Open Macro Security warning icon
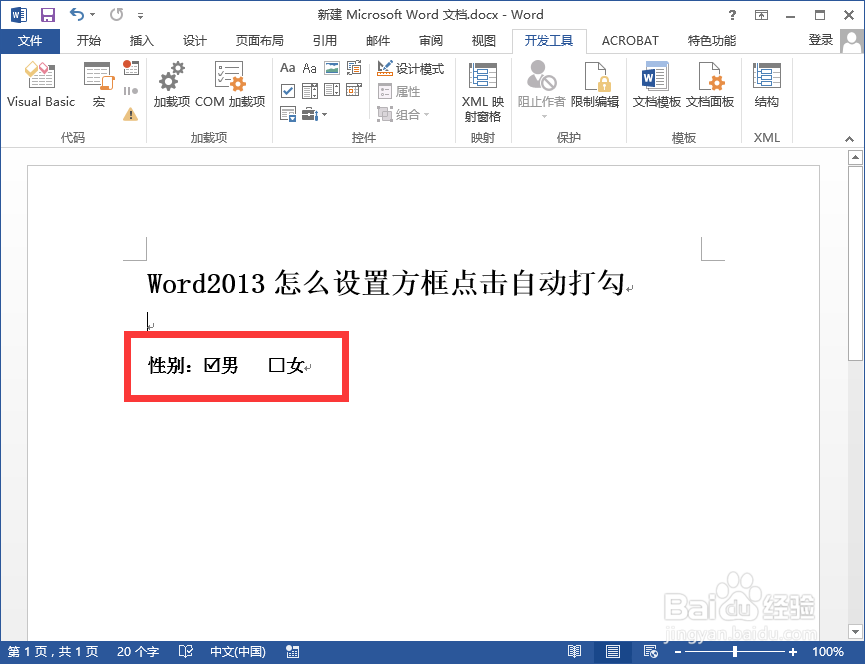The image size is (865, 664). (x=131, y=114)
